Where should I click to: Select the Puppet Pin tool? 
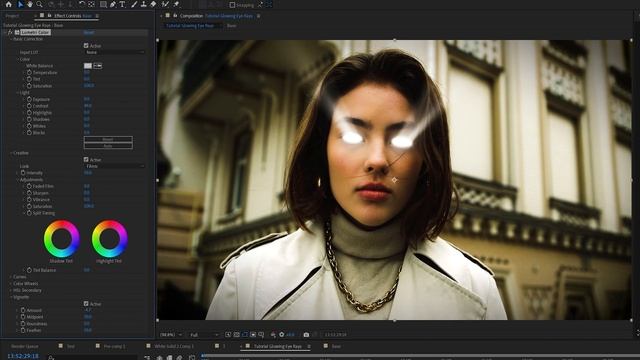[176, 4]
